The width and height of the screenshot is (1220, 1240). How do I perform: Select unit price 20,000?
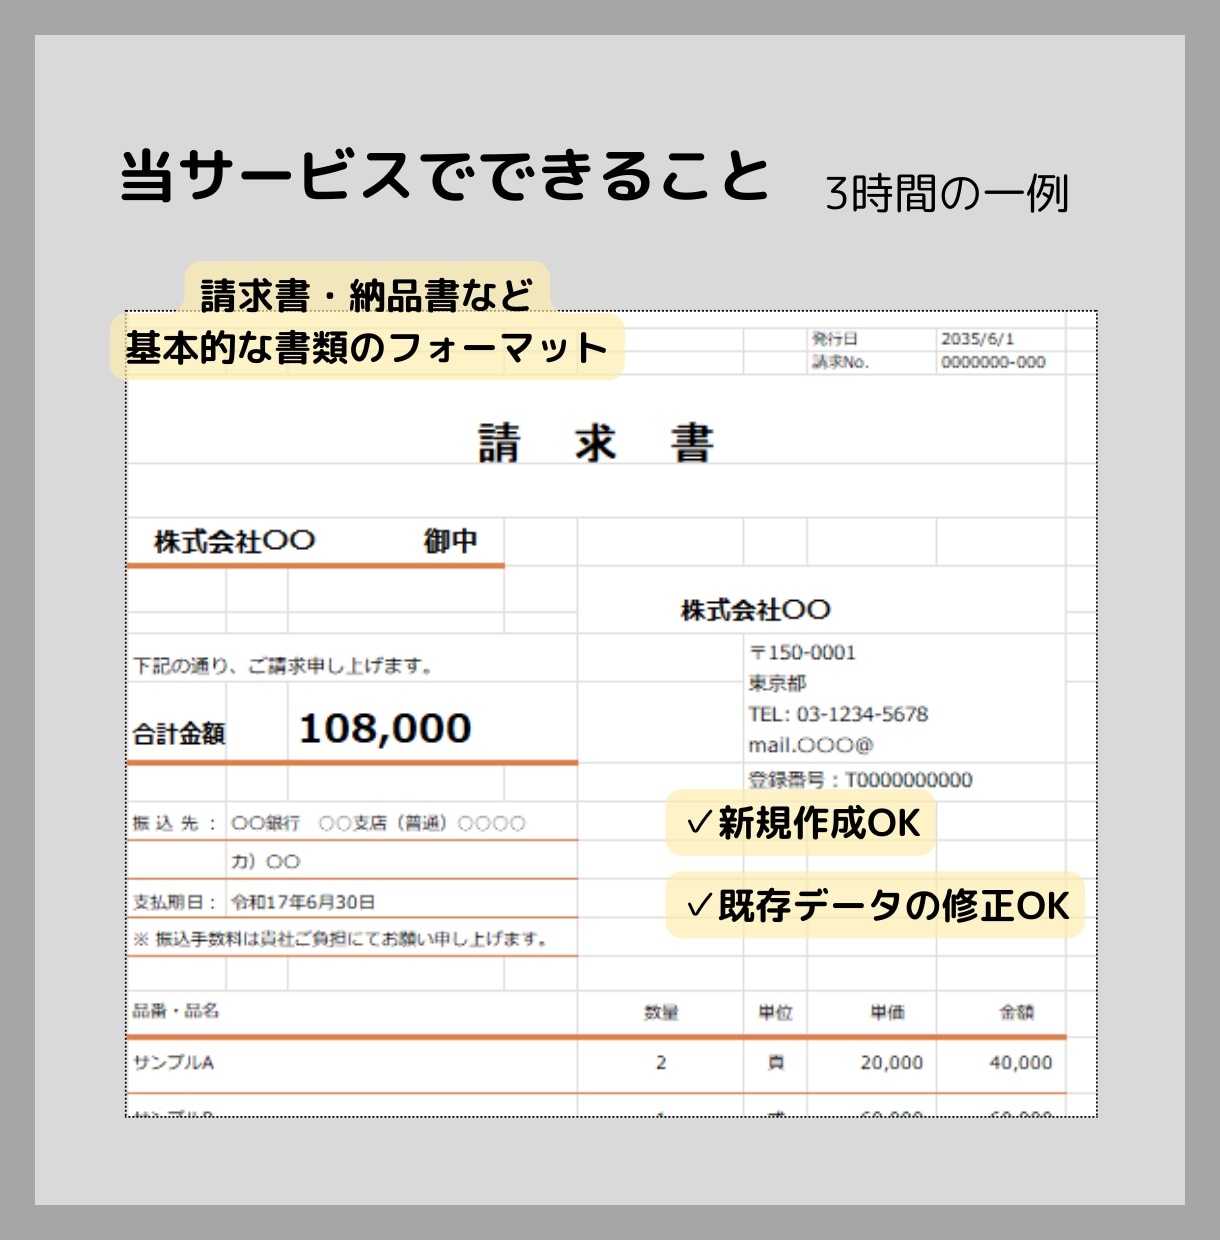click(891, 1063)
